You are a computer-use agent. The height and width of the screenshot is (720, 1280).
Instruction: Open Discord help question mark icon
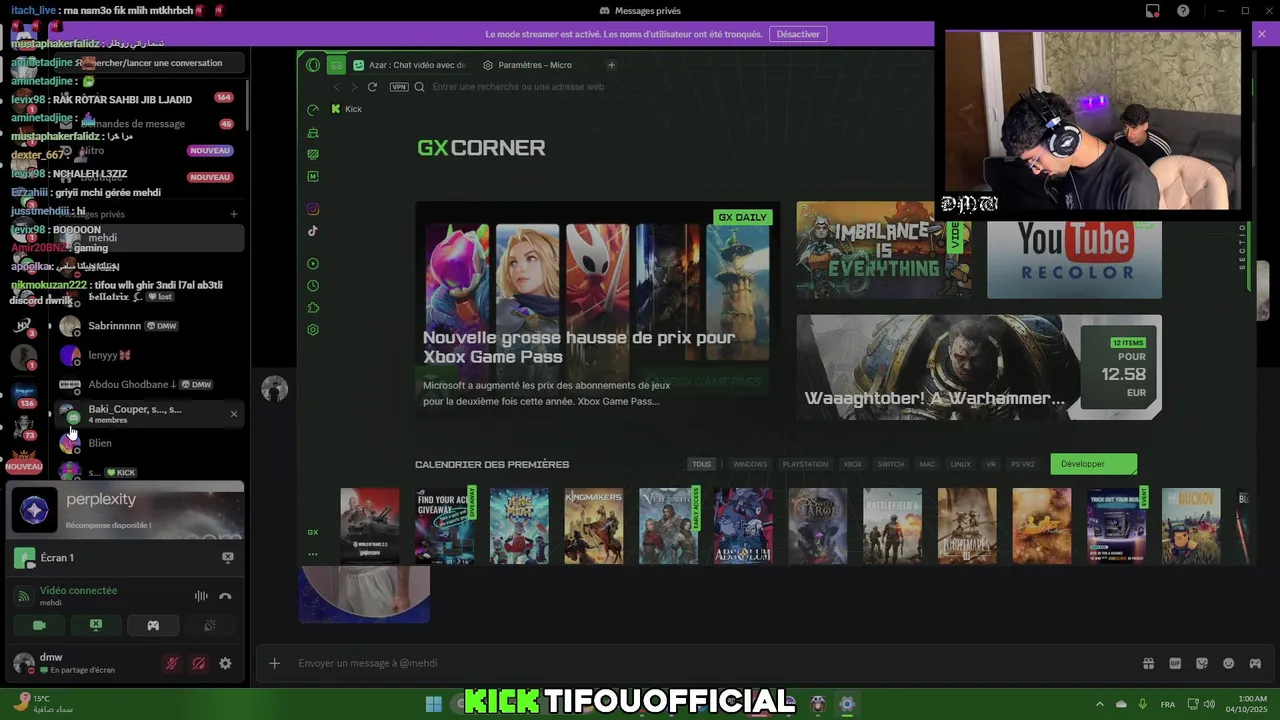coord(1184,11)
